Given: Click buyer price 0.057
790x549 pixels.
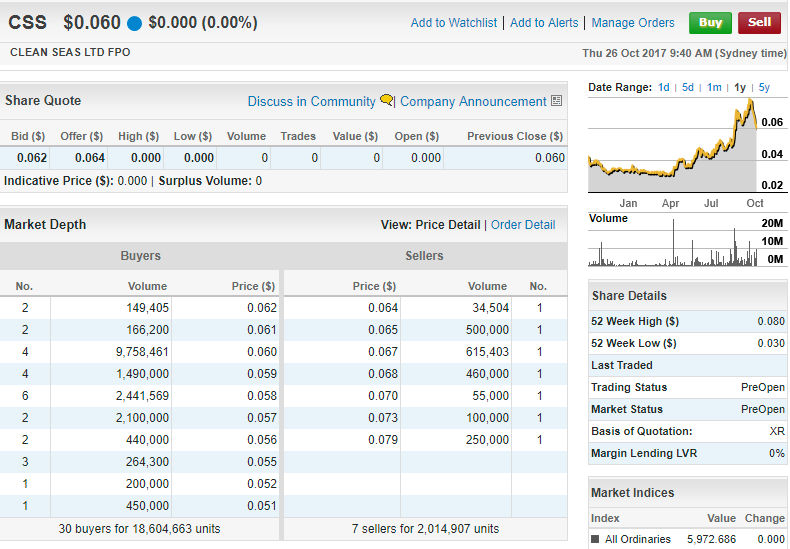Looking at the screenshot, I should [x=261, y=418].
